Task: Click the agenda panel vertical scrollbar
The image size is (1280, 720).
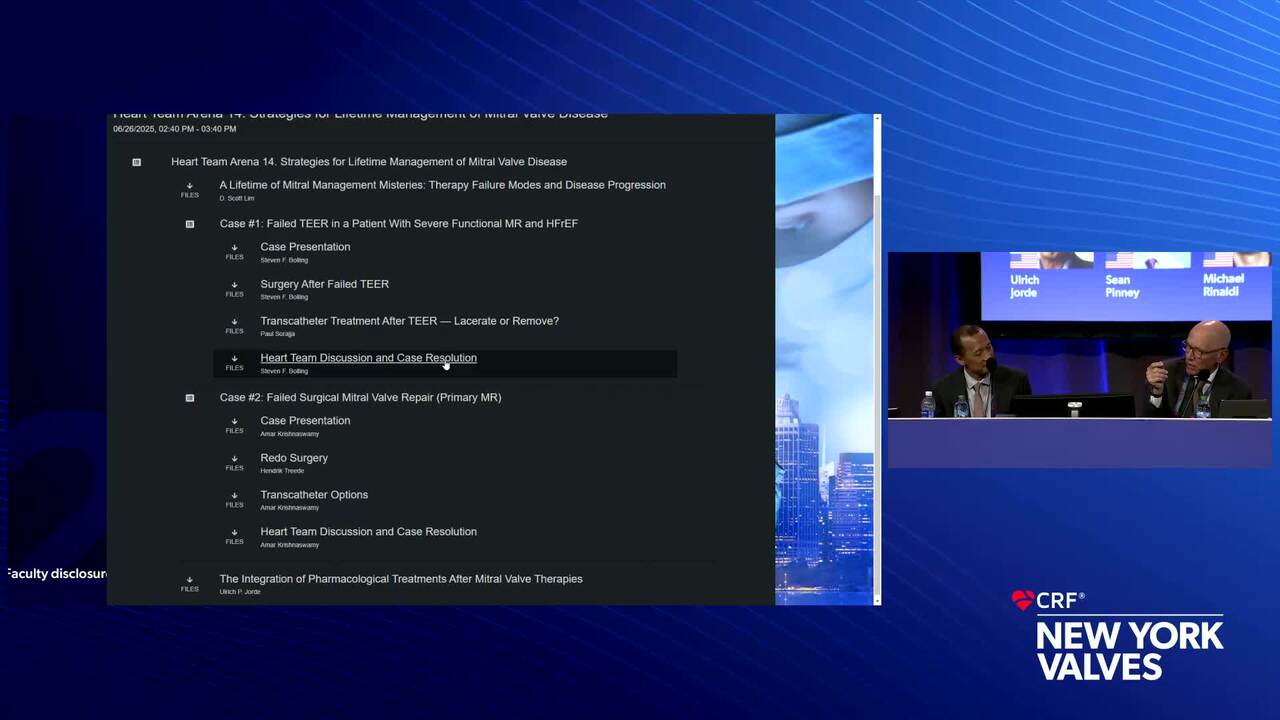Action: click(x=877, y=360)
